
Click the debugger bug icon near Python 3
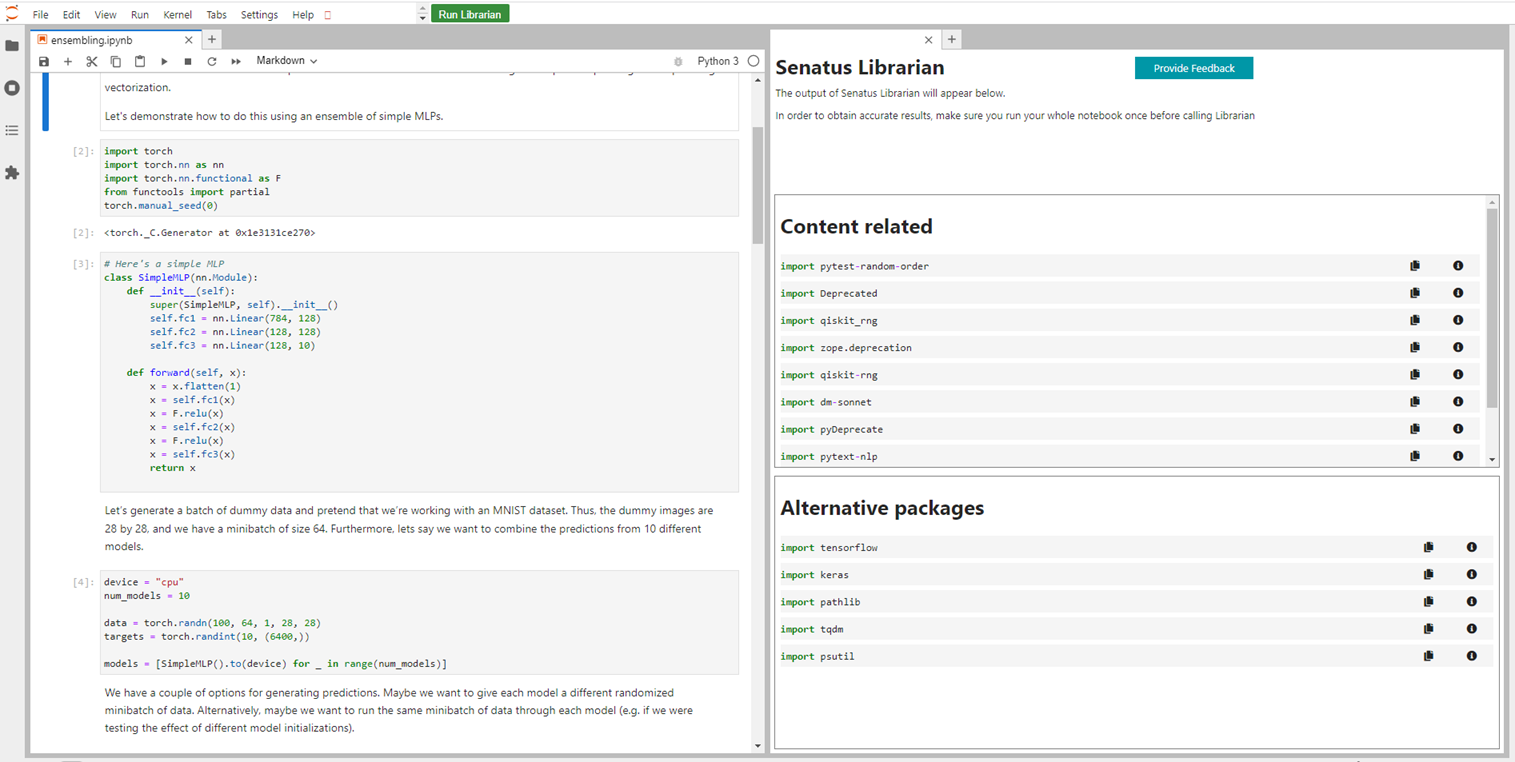coord(680,62)
